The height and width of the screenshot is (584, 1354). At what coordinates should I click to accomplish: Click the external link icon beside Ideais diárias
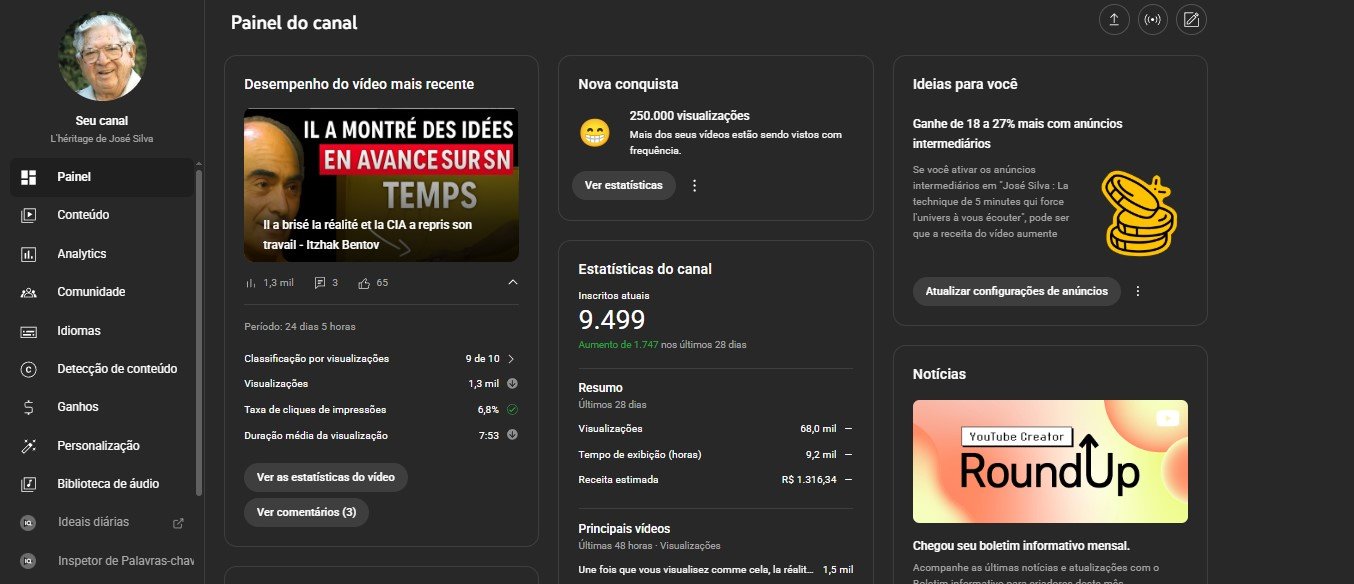(x=179, y=523)
